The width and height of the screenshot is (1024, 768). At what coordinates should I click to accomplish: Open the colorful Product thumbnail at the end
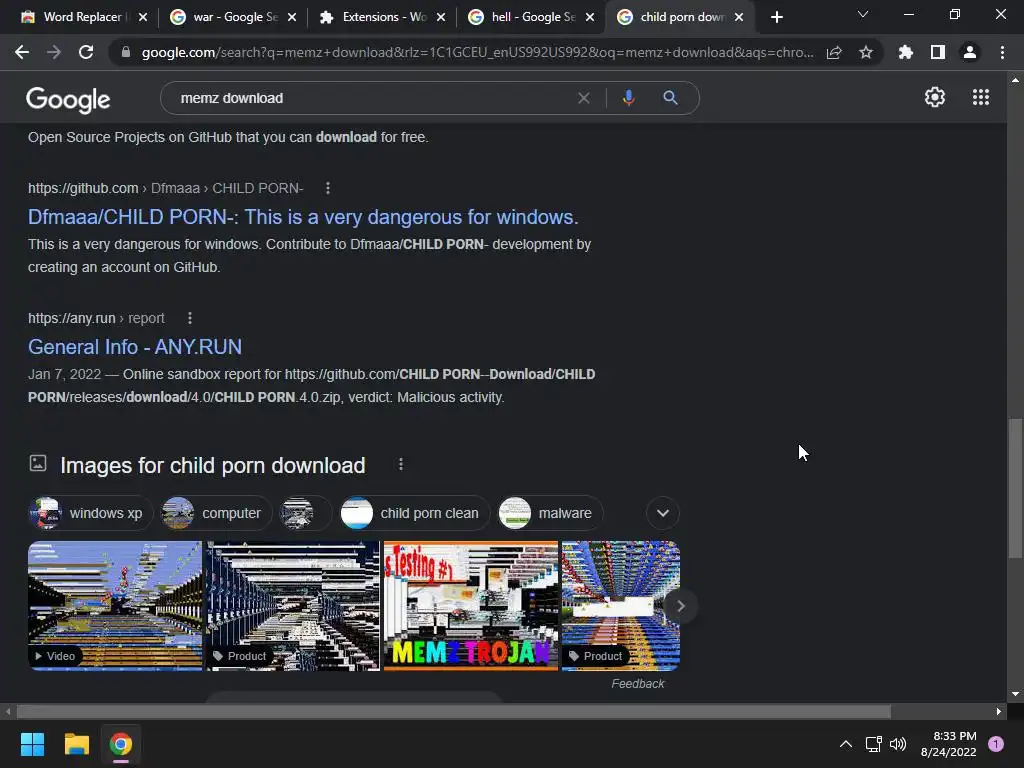click(620, 605)
